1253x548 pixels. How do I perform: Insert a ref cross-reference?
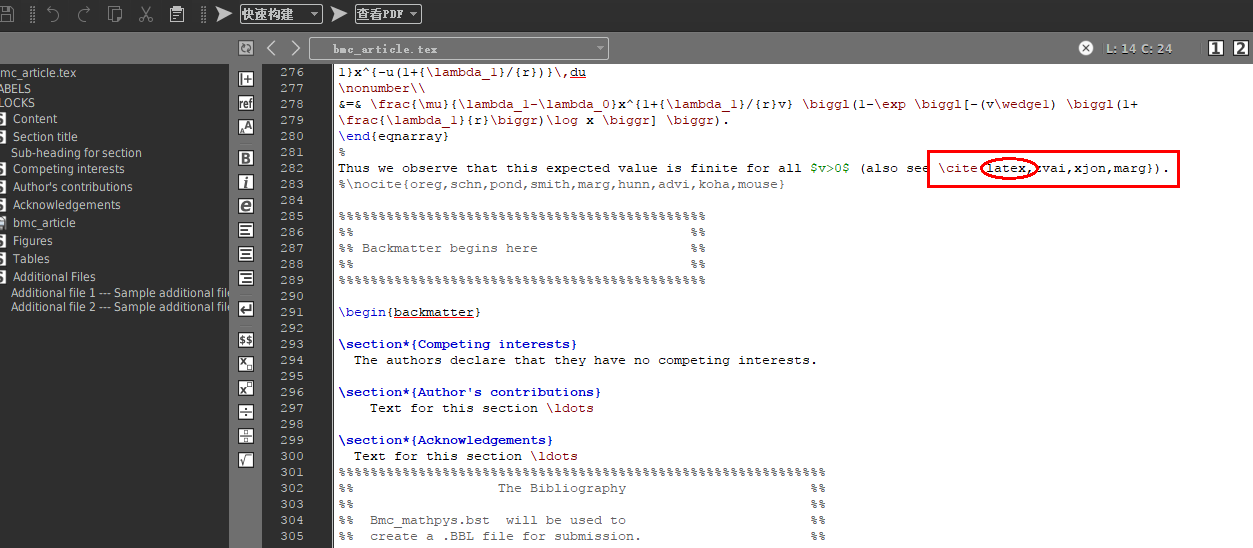[246, 103]
